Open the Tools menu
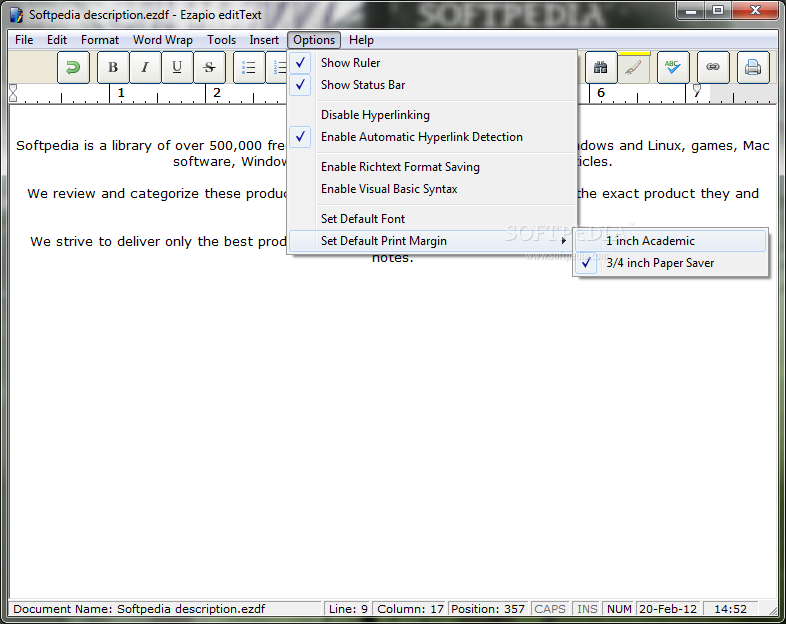Viewport: 786px width, 624px height. (221, 40)
